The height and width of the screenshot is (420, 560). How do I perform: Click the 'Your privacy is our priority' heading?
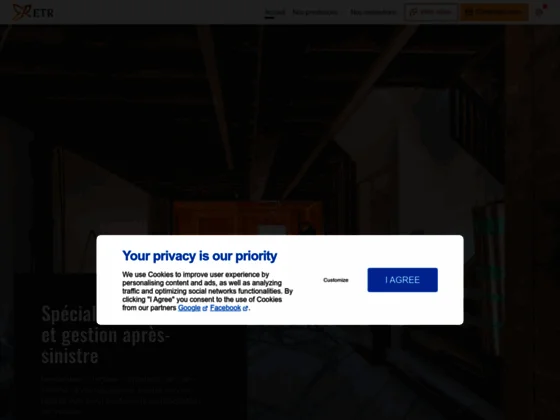200,256
